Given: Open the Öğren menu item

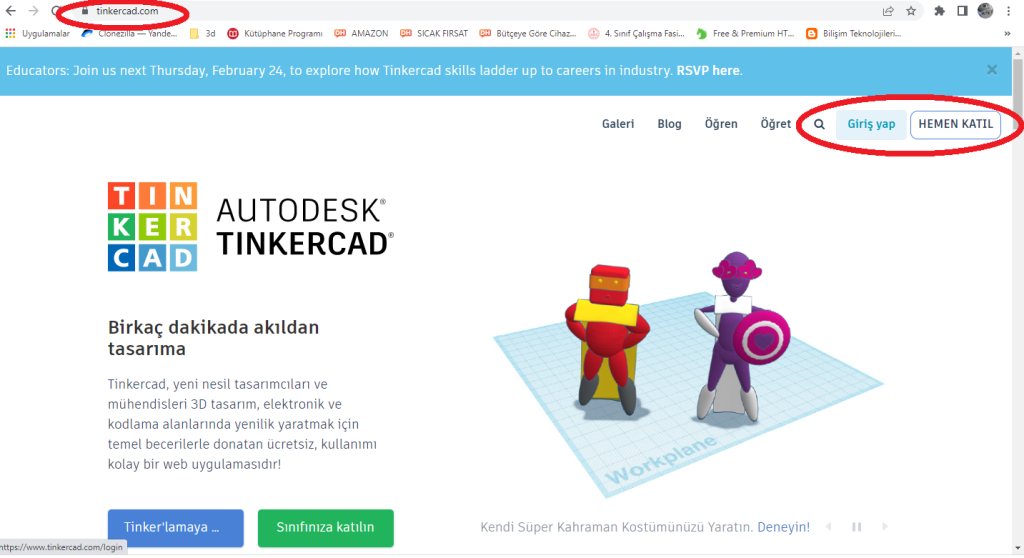Looking at the screenshot, I should (721, 124).
